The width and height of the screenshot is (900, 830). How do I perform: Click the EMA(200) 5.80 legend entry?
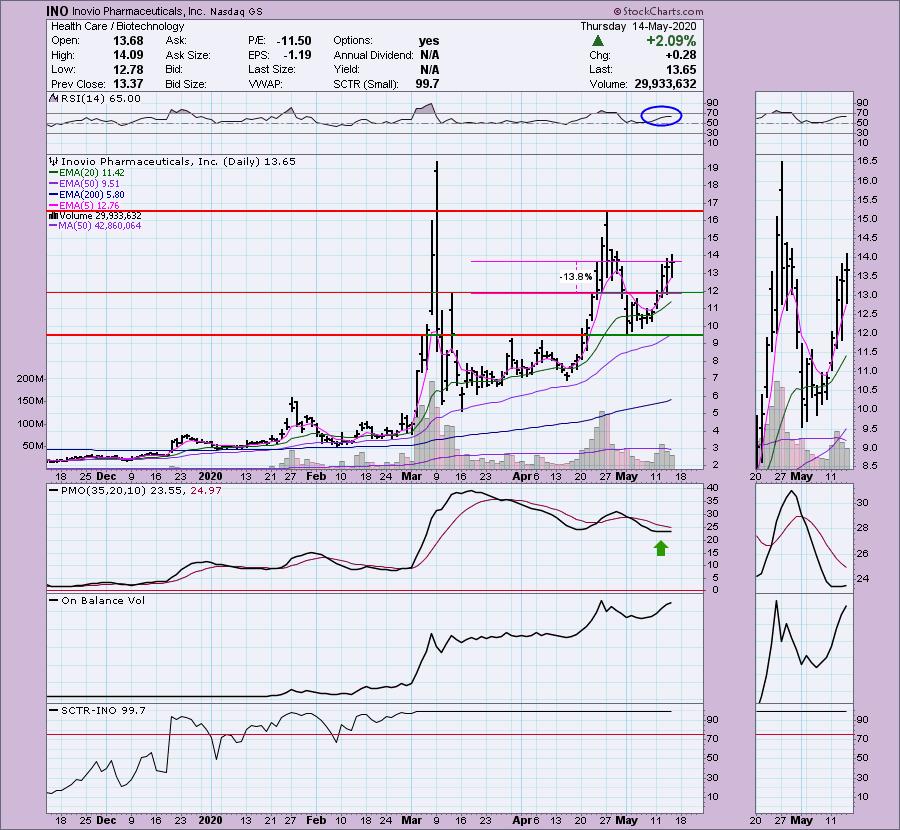tap(87, 194)
